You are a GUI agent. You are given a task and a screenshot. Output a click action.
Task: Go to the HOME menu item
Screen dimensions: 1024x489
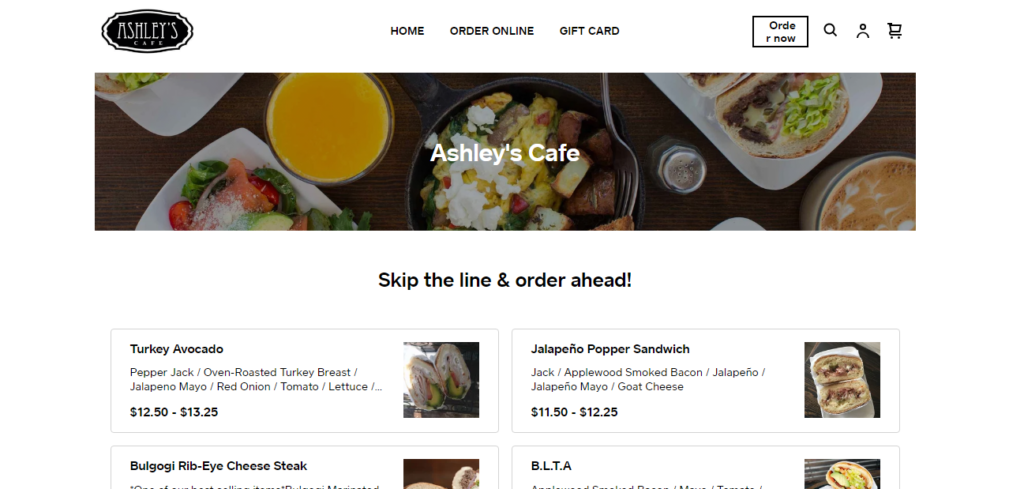[x=407, y=31]
